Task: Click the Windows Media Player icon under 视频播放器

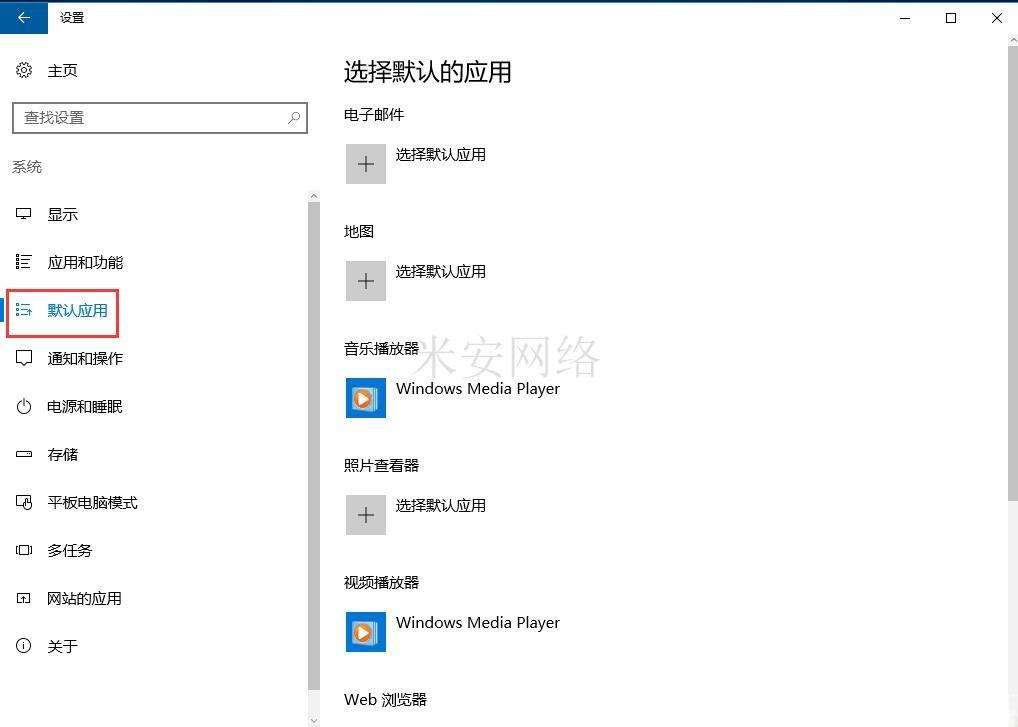Action: point(366,632)
